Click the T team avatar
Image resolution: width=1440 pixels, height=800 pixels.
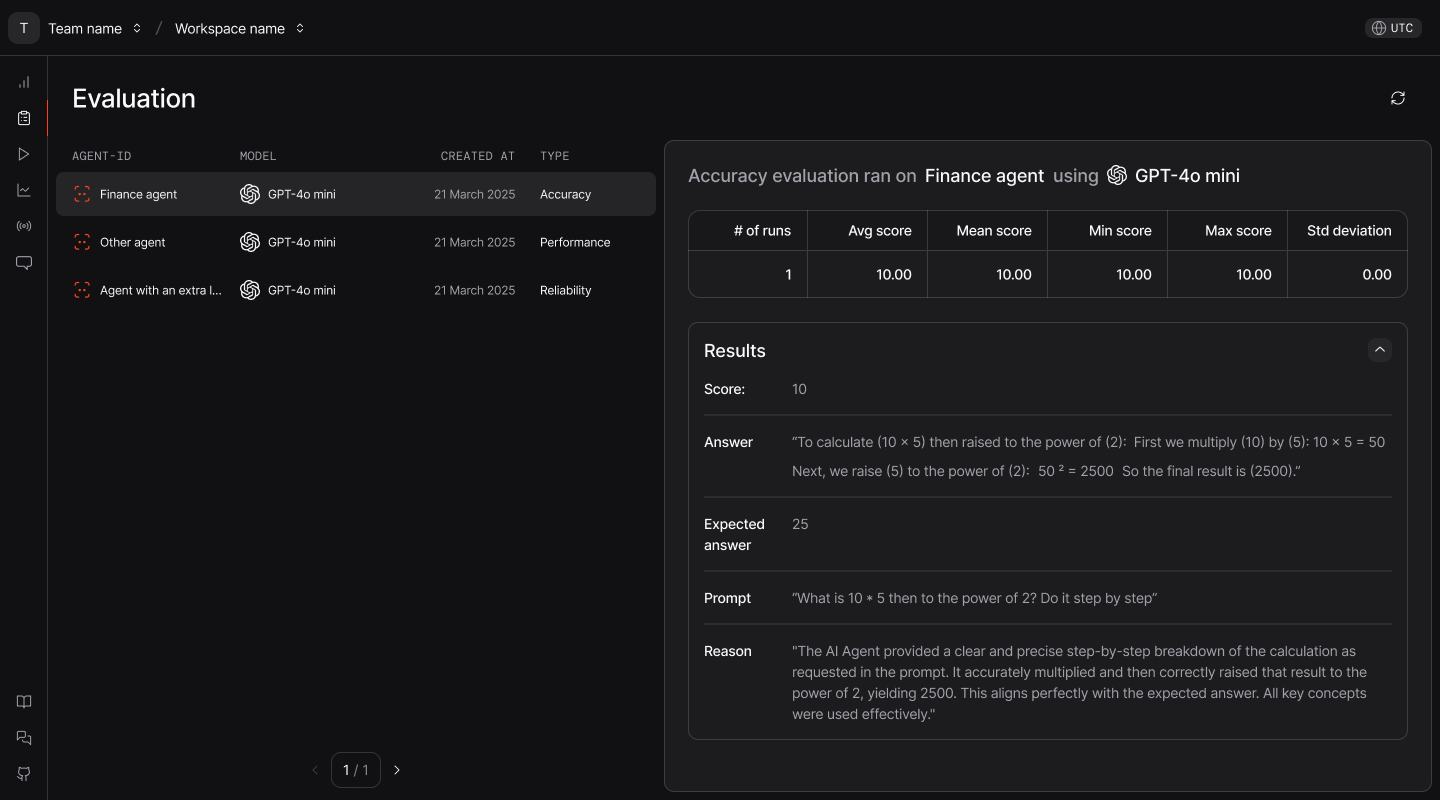coord(24,28)
